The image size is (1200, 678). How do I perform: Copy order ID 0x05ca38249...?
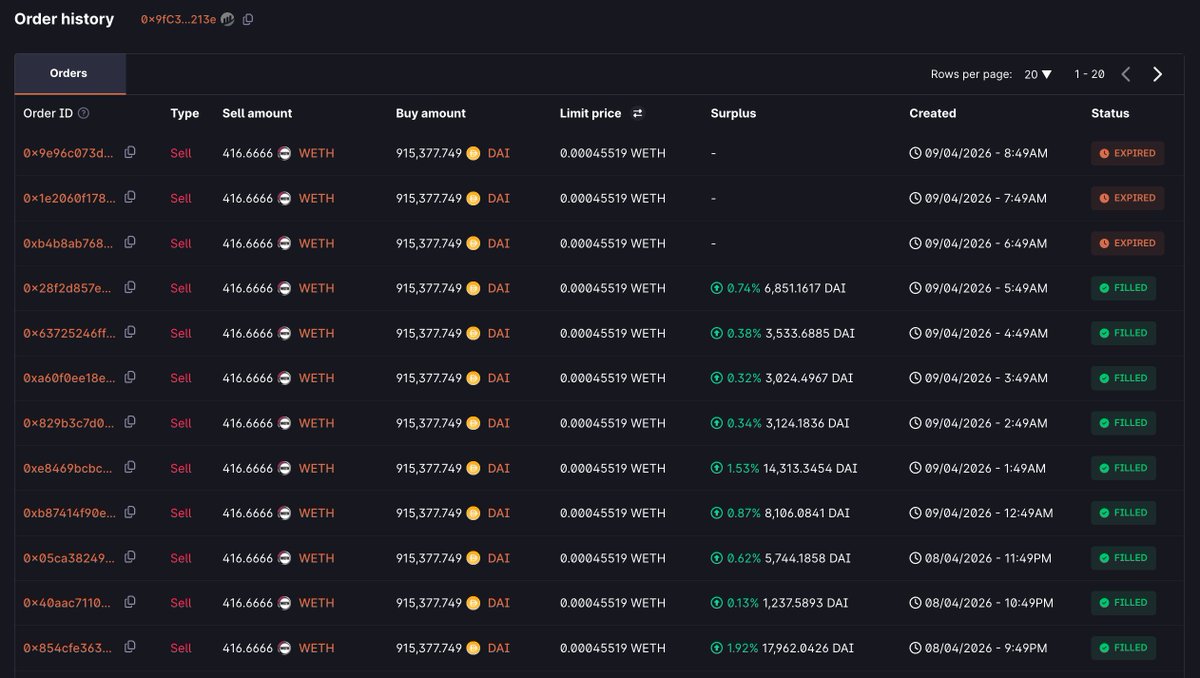[x=130, y=557]
